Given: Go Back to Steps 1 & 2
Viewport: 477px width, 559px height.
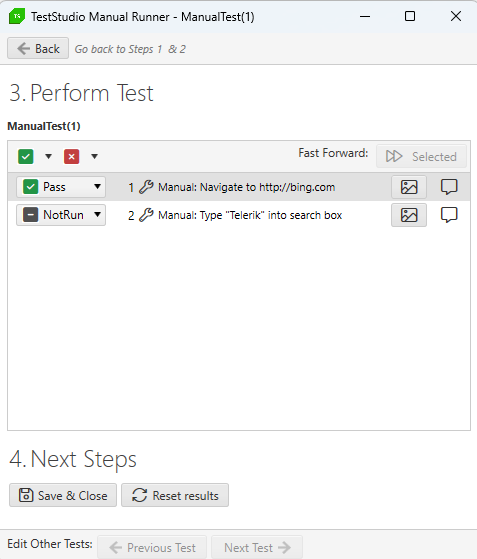Looking at the screenshot, I should click(x=38, y=48).
